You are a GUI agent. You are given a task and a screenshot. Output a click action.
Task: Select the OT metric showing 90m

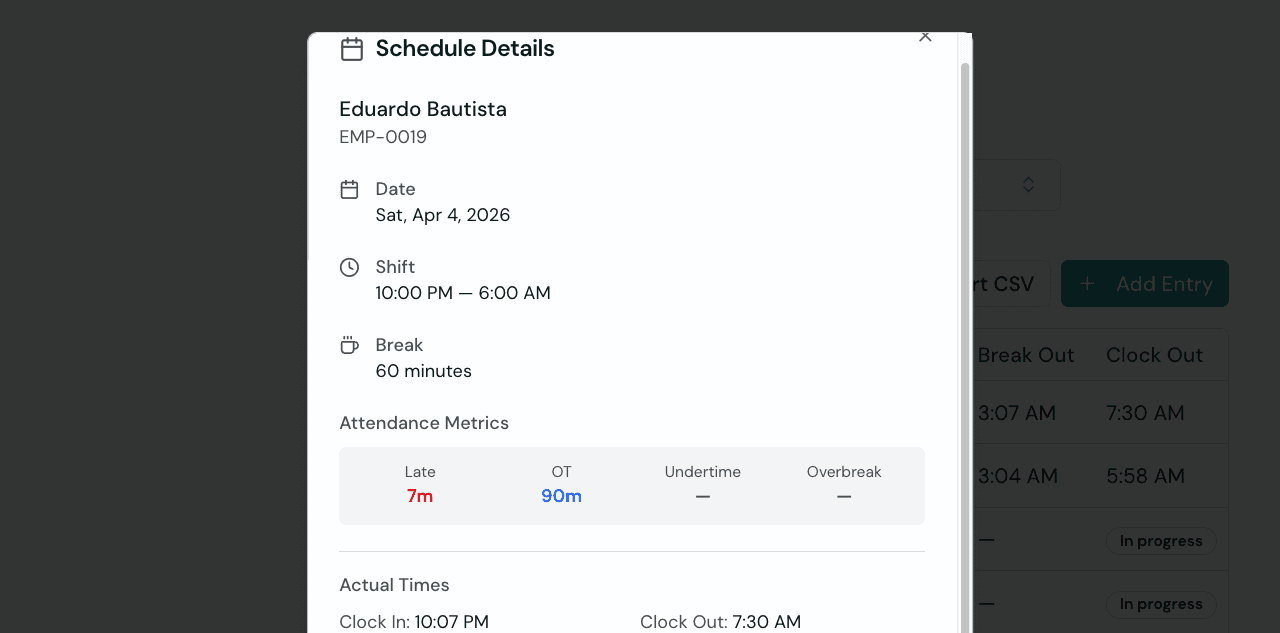click(x=561, y=495)
